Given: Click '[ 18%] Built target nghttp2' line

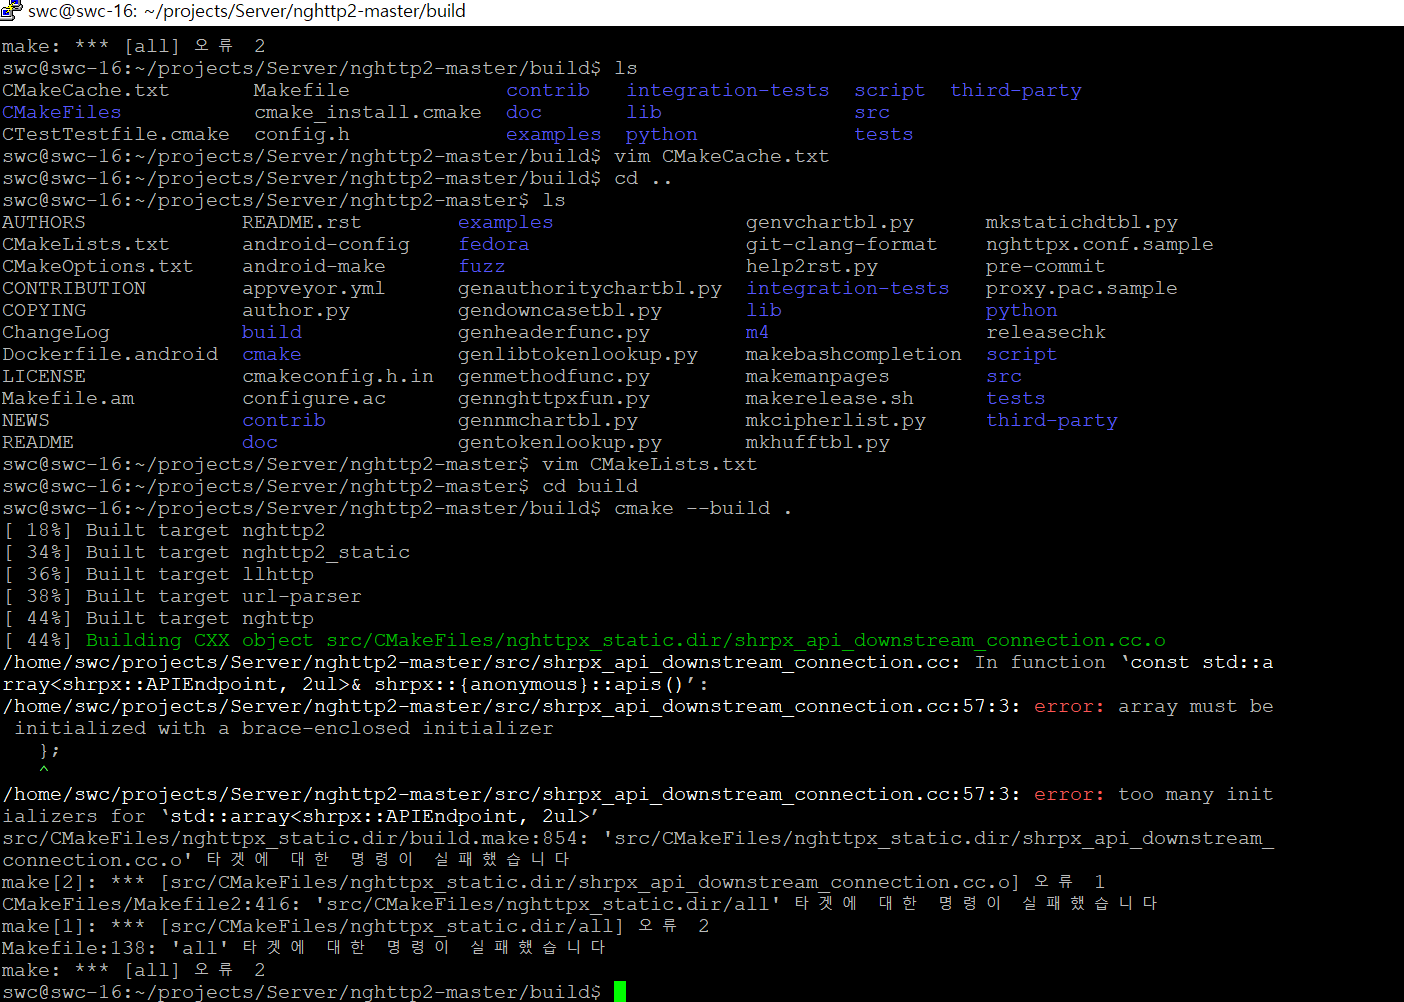Looking at the screenshot, I should [164, 530].
